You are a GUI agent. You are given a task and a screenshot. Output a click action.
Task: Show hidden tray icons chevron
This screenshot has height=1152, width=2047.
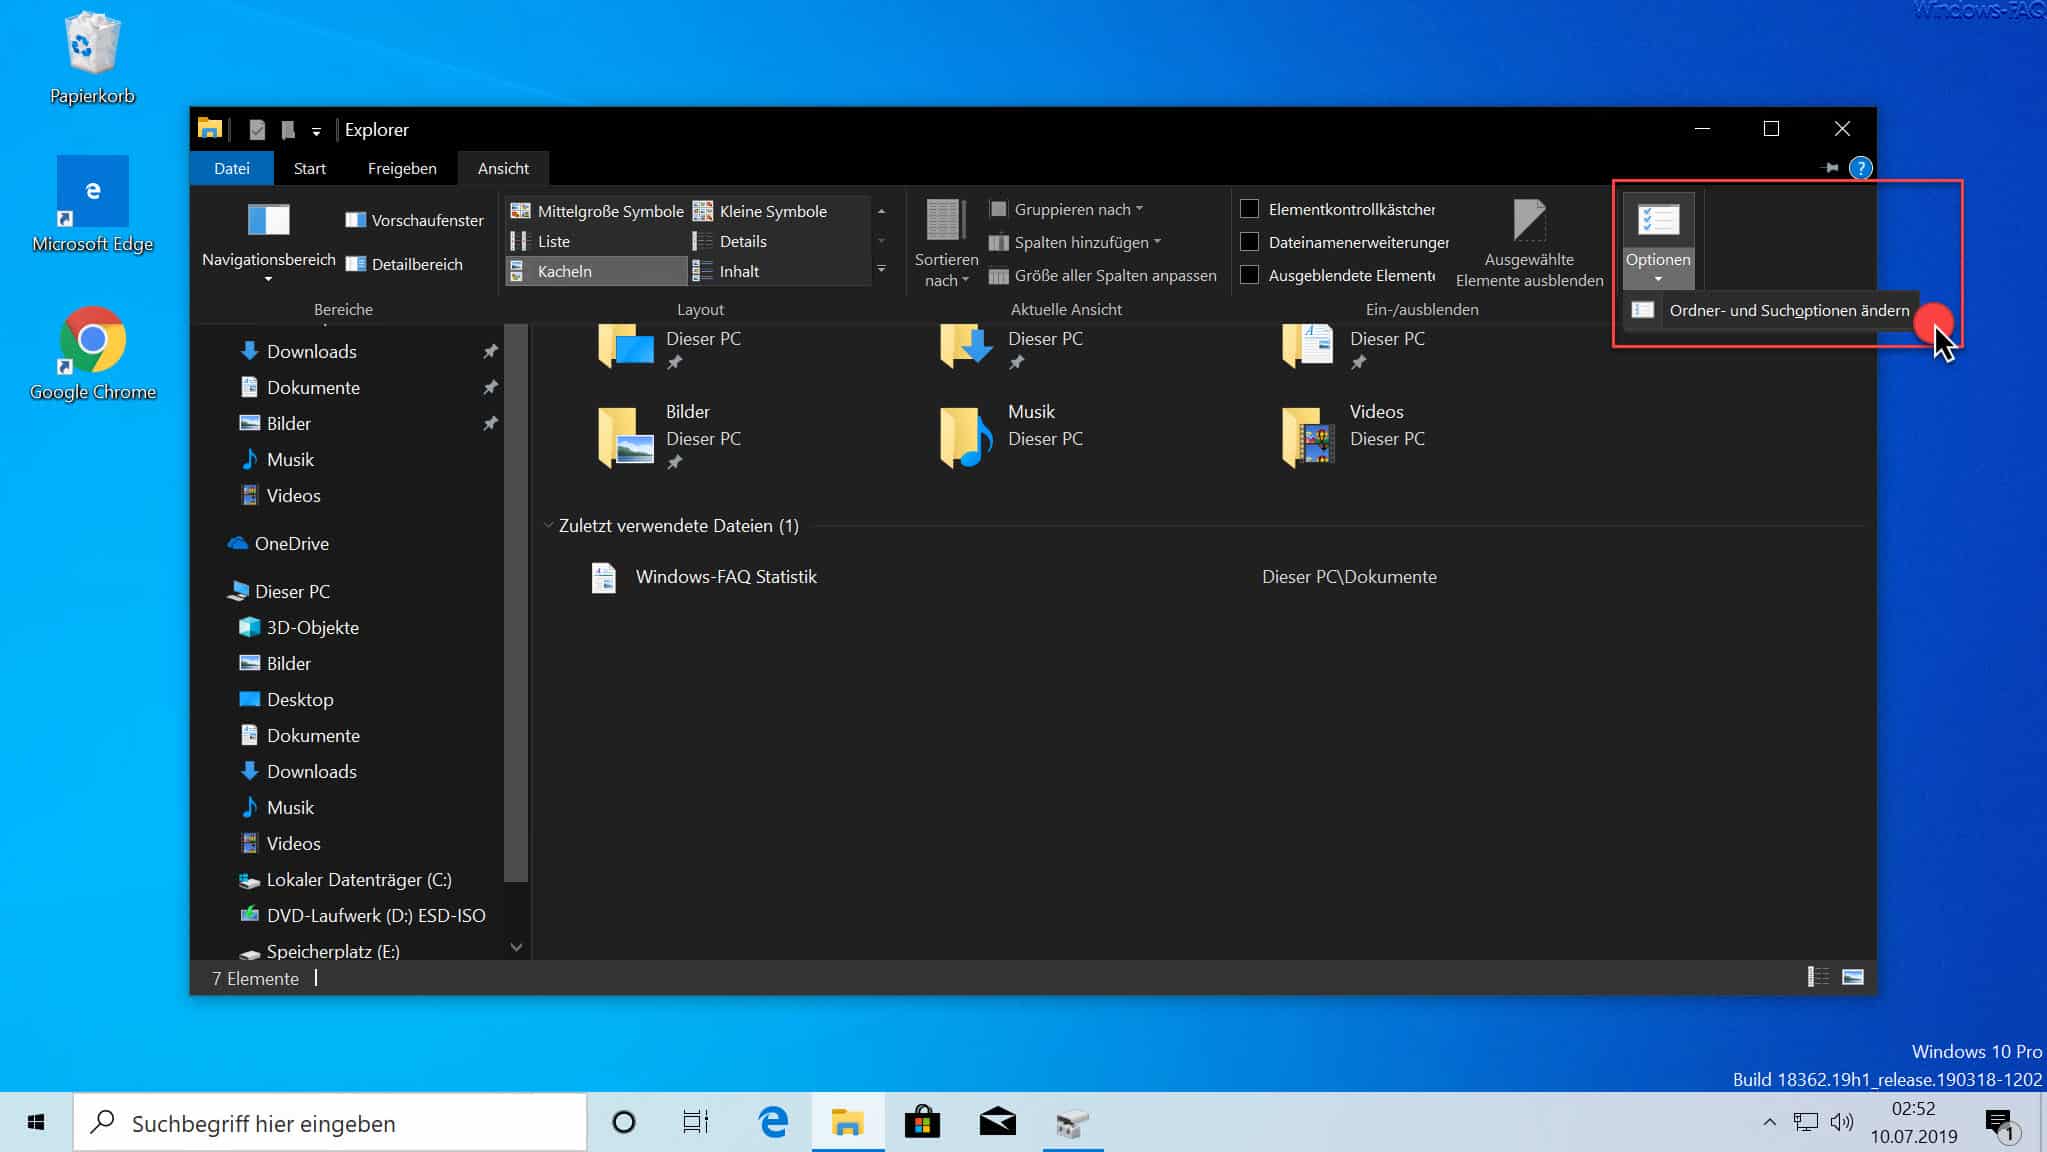pyautogui.click(x=1769, y=1122)
